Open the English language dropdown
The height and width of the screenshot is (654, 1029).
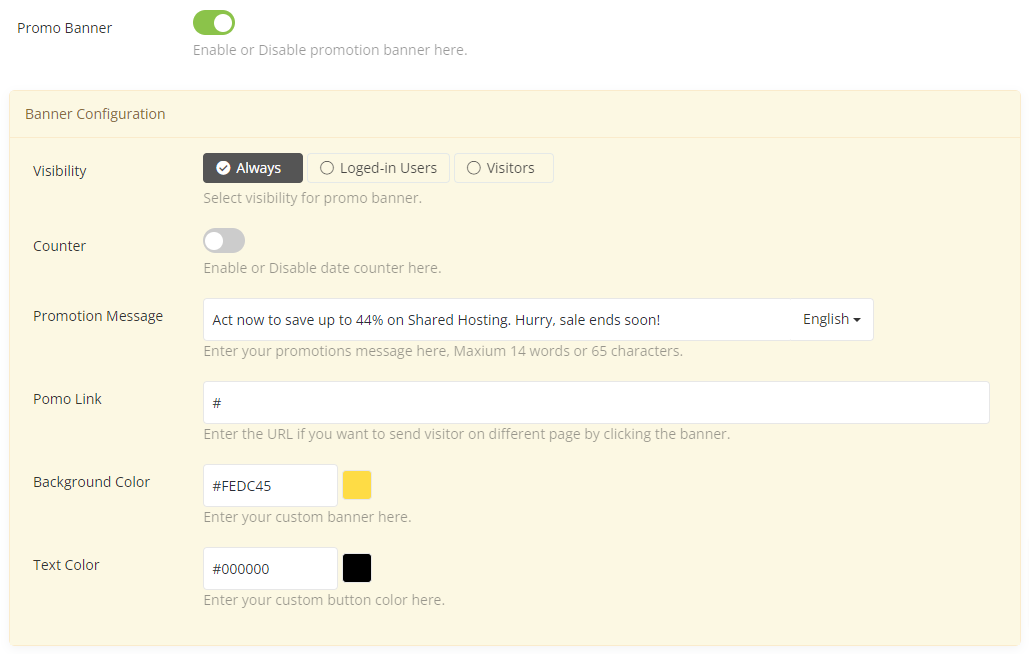coord(831,320)
